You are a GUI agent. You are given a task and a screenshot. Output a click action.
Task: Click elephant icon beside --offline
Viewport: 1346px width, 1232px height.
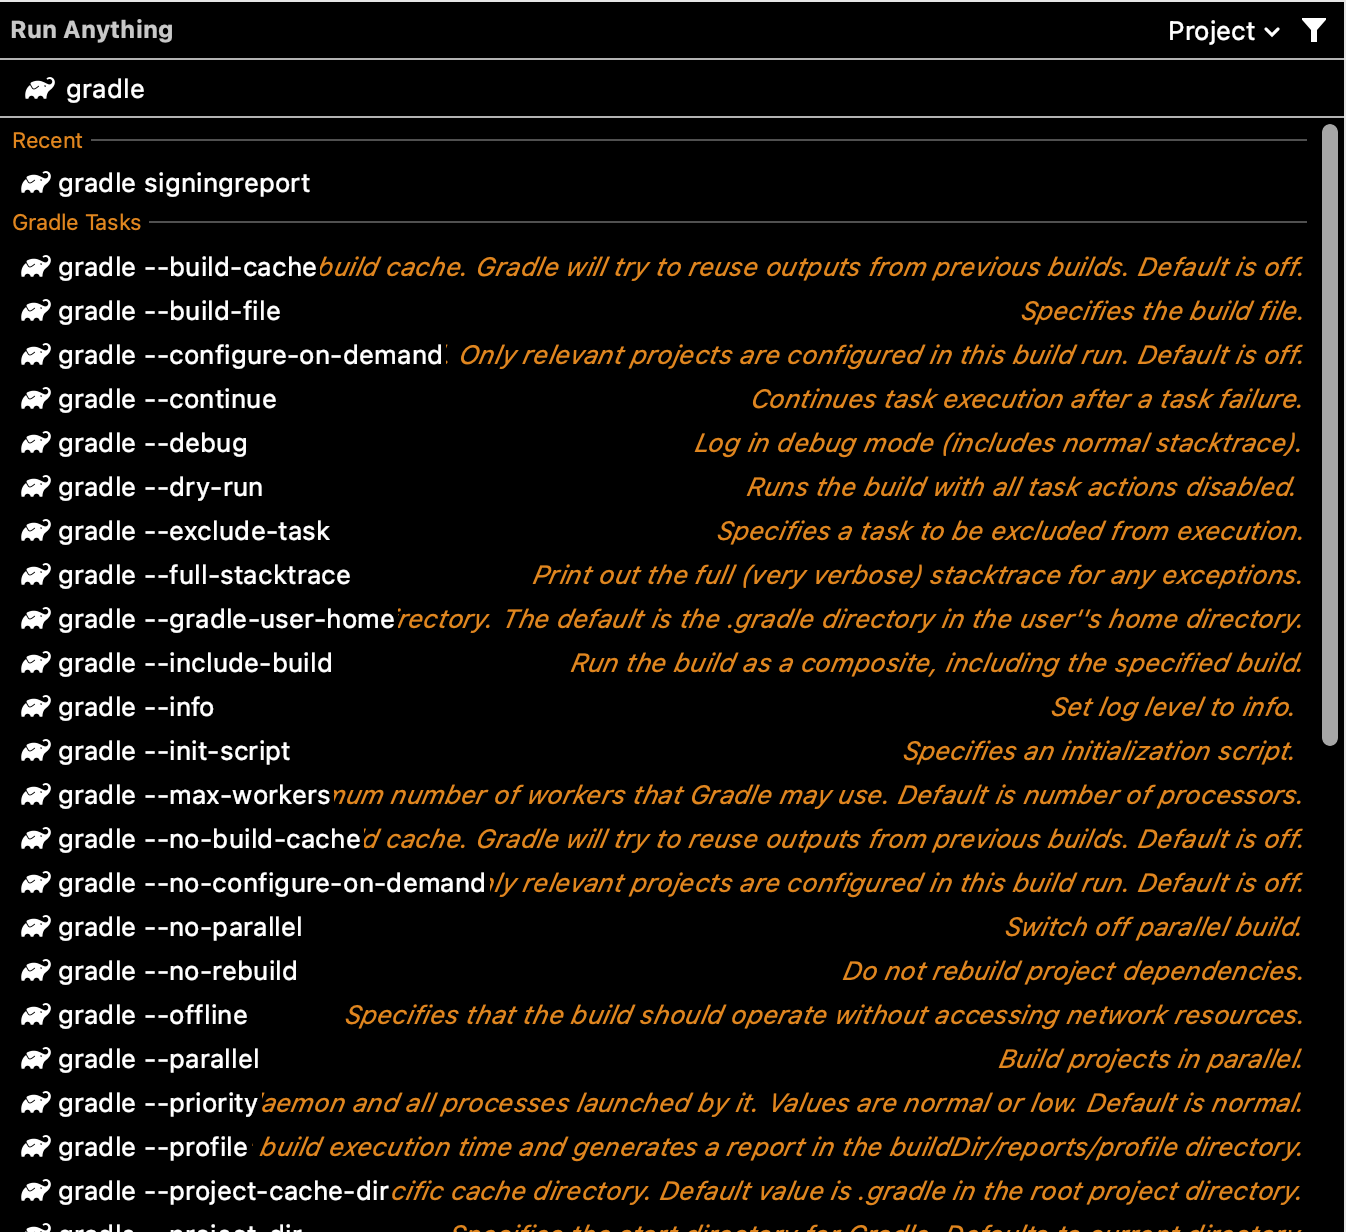[x=36, y=1015]
